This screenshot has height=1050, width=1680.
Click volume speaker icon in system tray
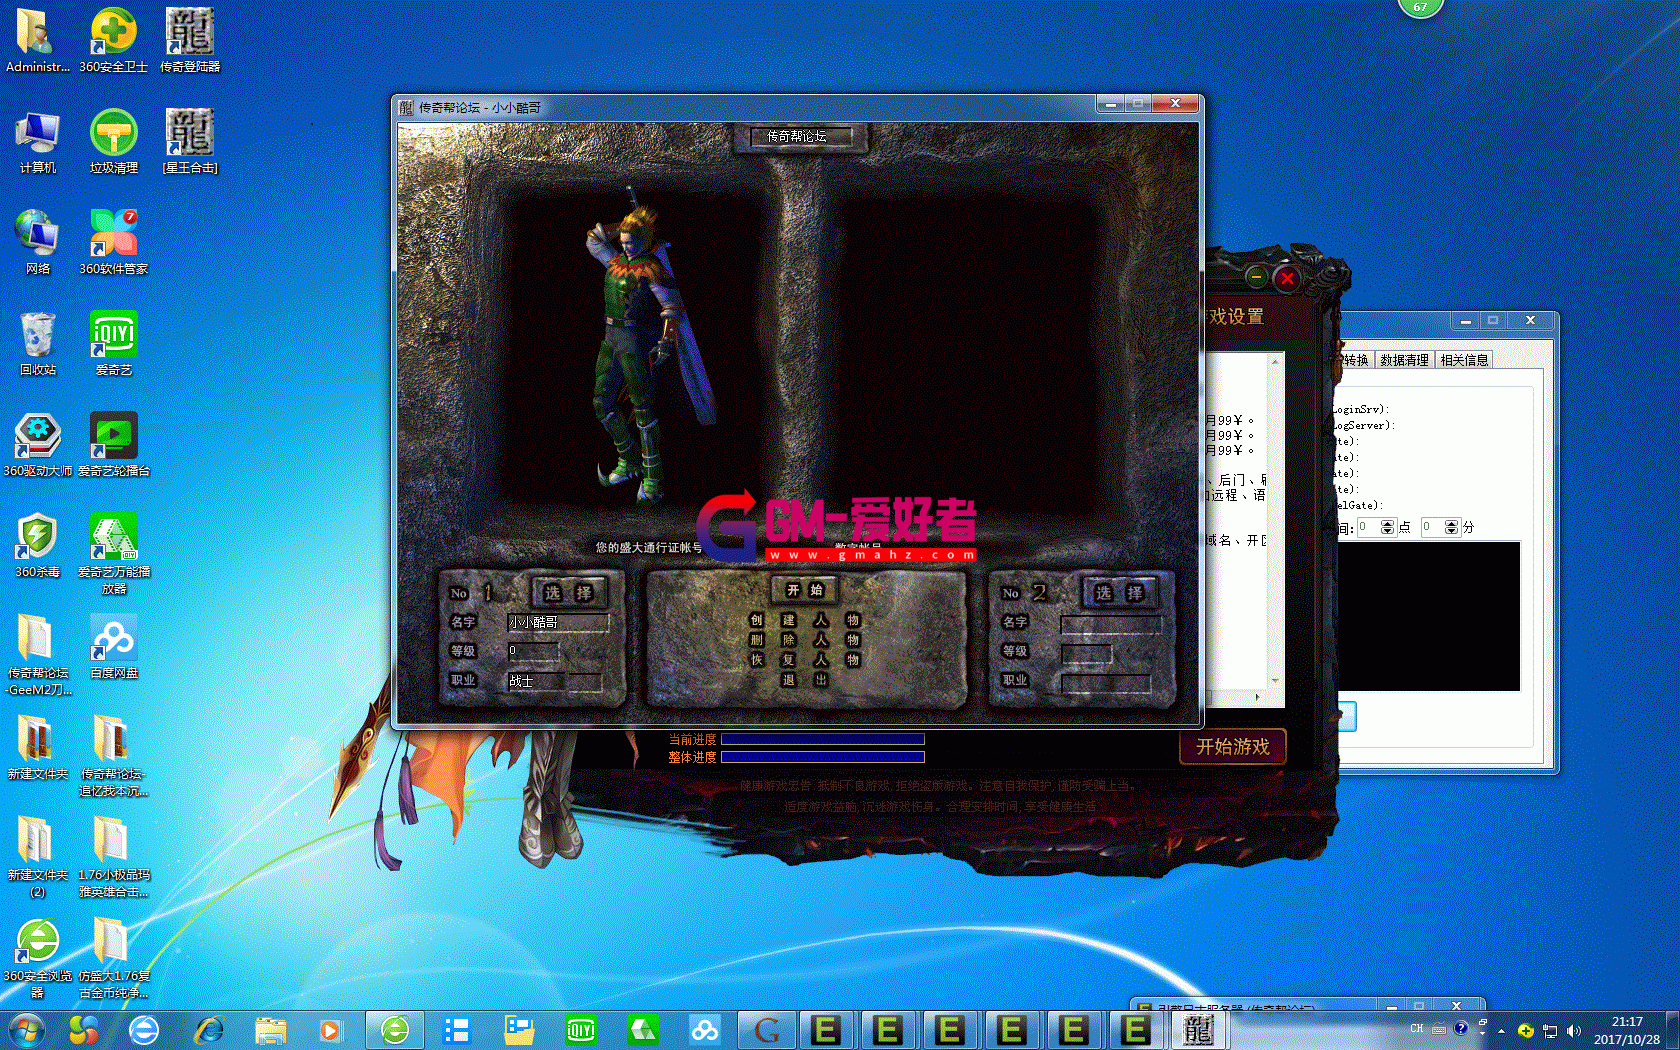pyautogui.click(x=1573, y=1030)
